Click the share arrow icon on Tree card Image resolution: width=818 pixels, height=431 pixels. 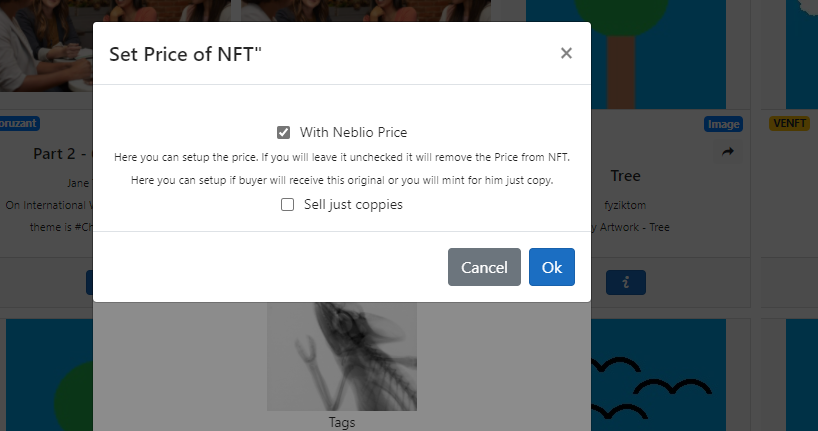pos(728,152)
